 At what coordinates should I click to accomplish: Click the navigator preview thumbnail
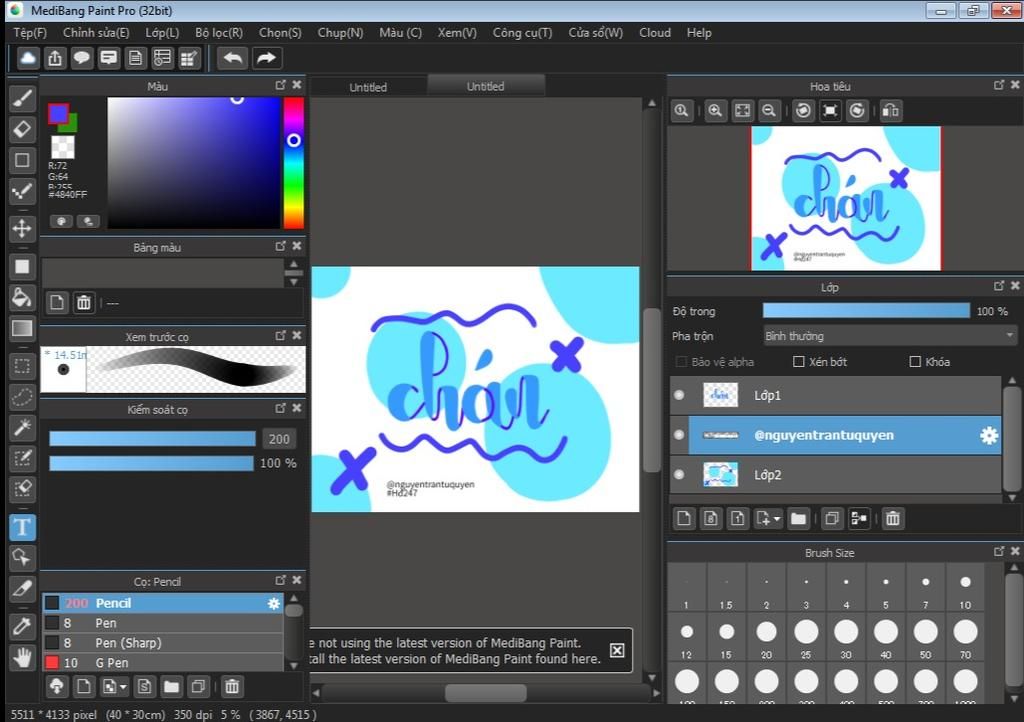tap(846, 198)
